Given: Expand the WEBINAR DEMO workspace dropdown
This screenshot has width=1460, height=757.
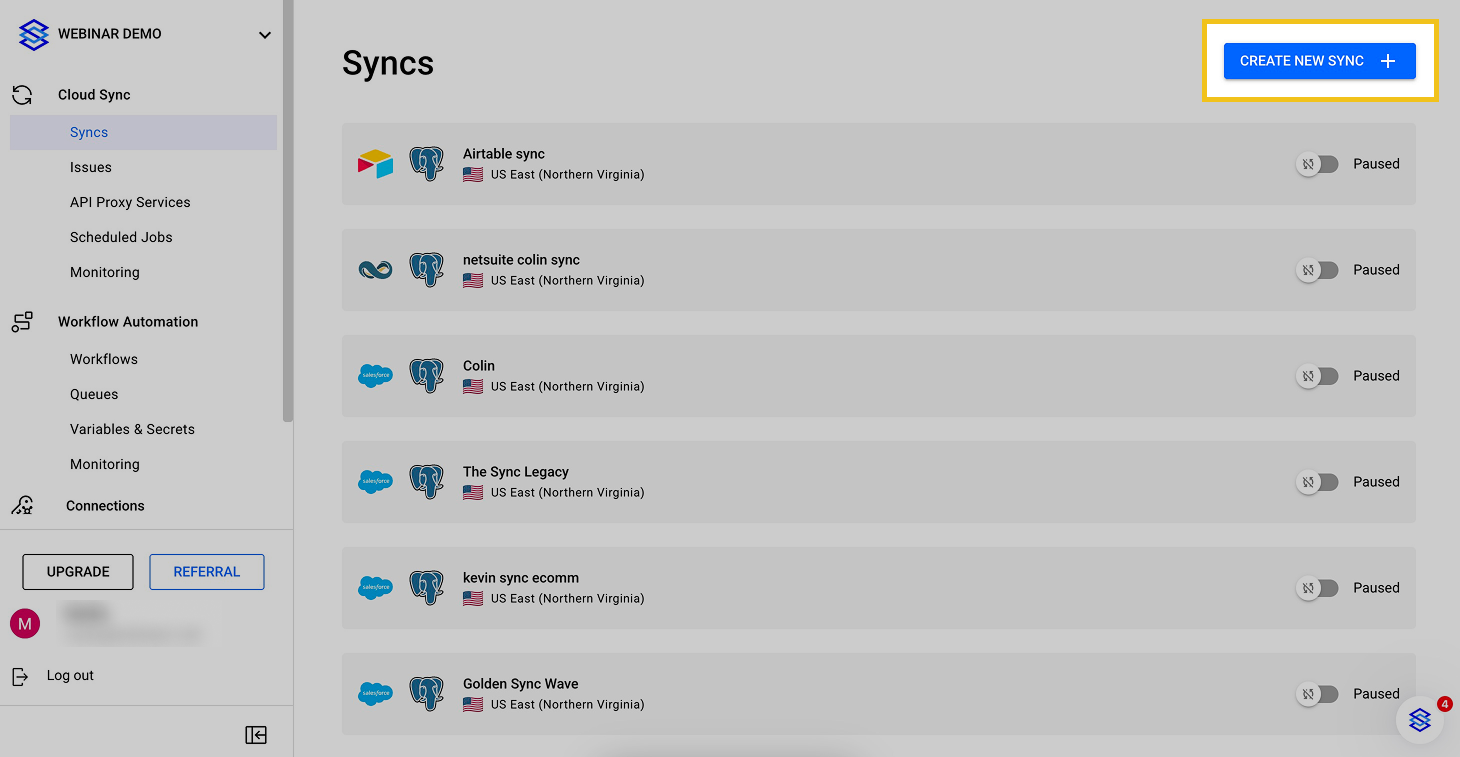Looking at the screenshot, I should [x=264, y=35].
